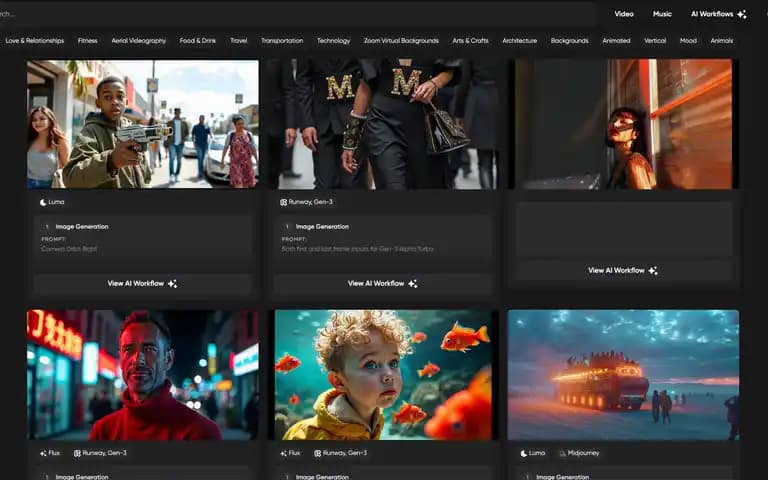
Task: Choose the Travel category
Action: coord(239,41)
